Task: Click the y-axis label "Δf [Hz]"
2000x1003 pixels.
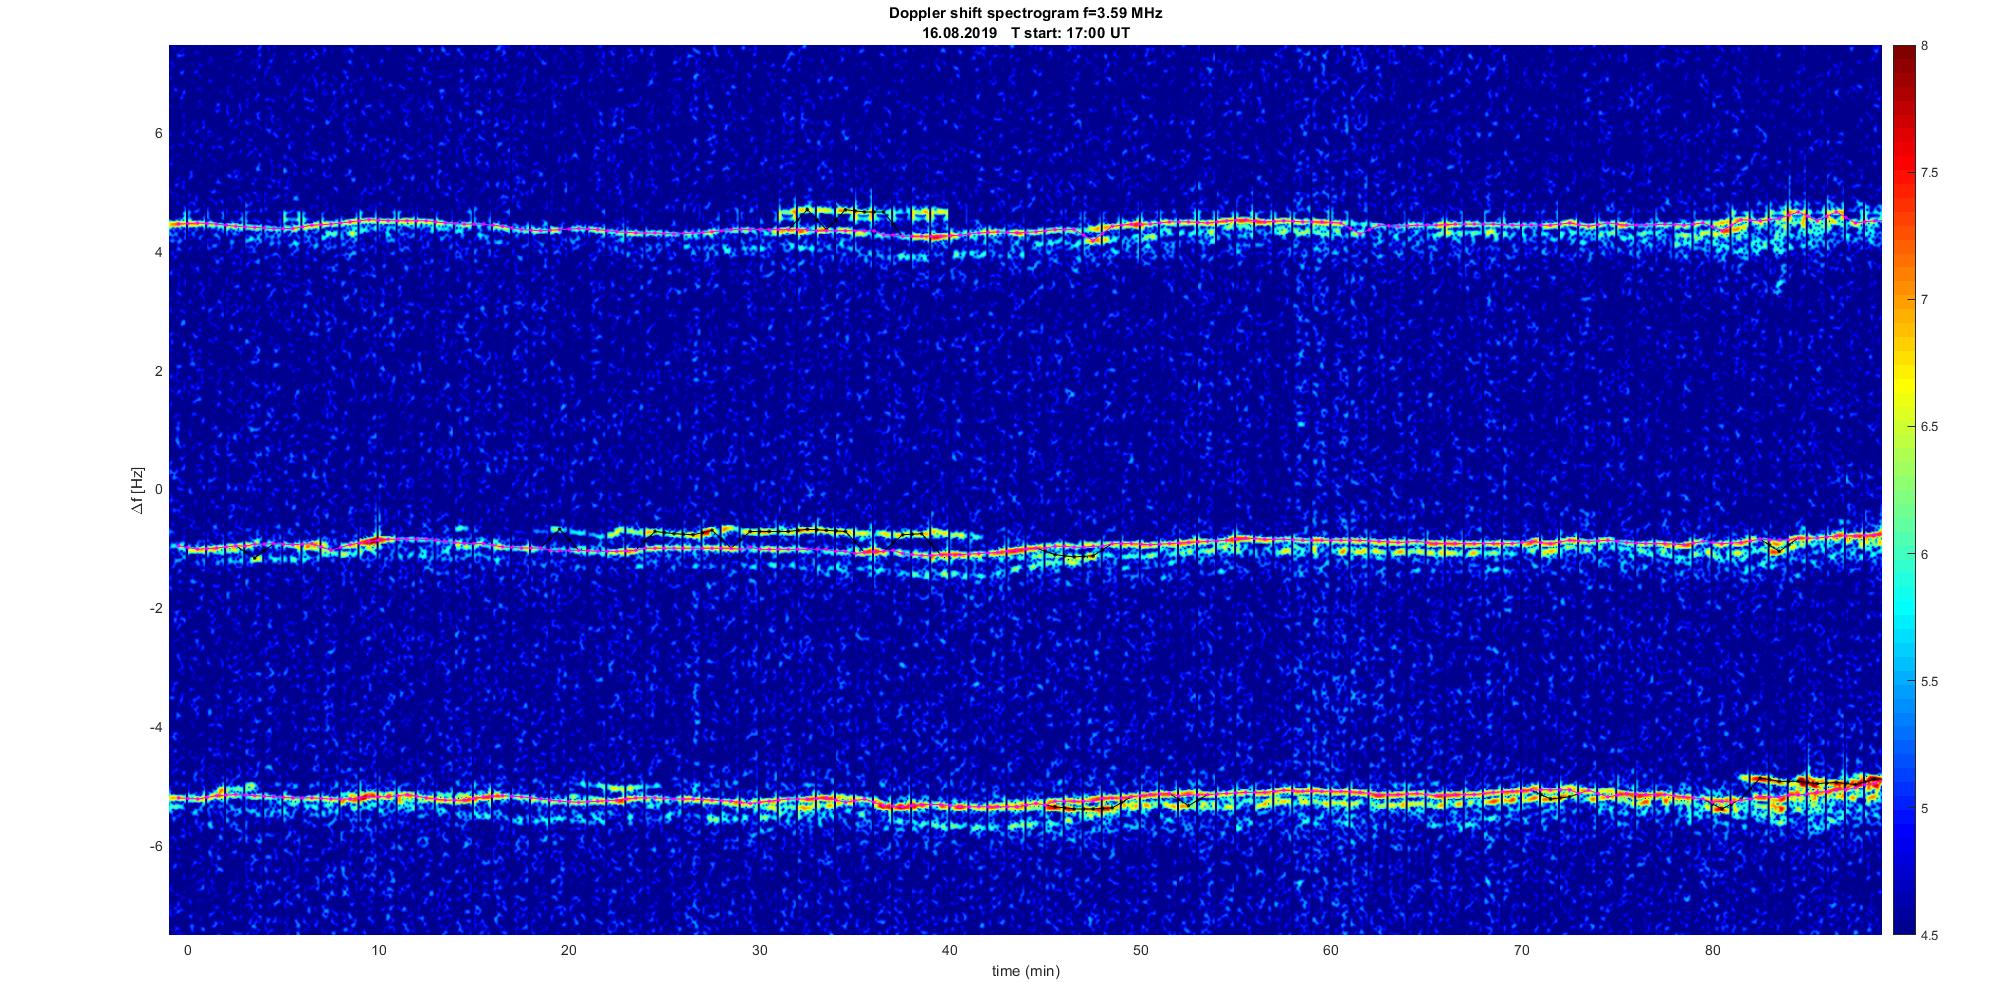Action: click(x=137, y=490)
